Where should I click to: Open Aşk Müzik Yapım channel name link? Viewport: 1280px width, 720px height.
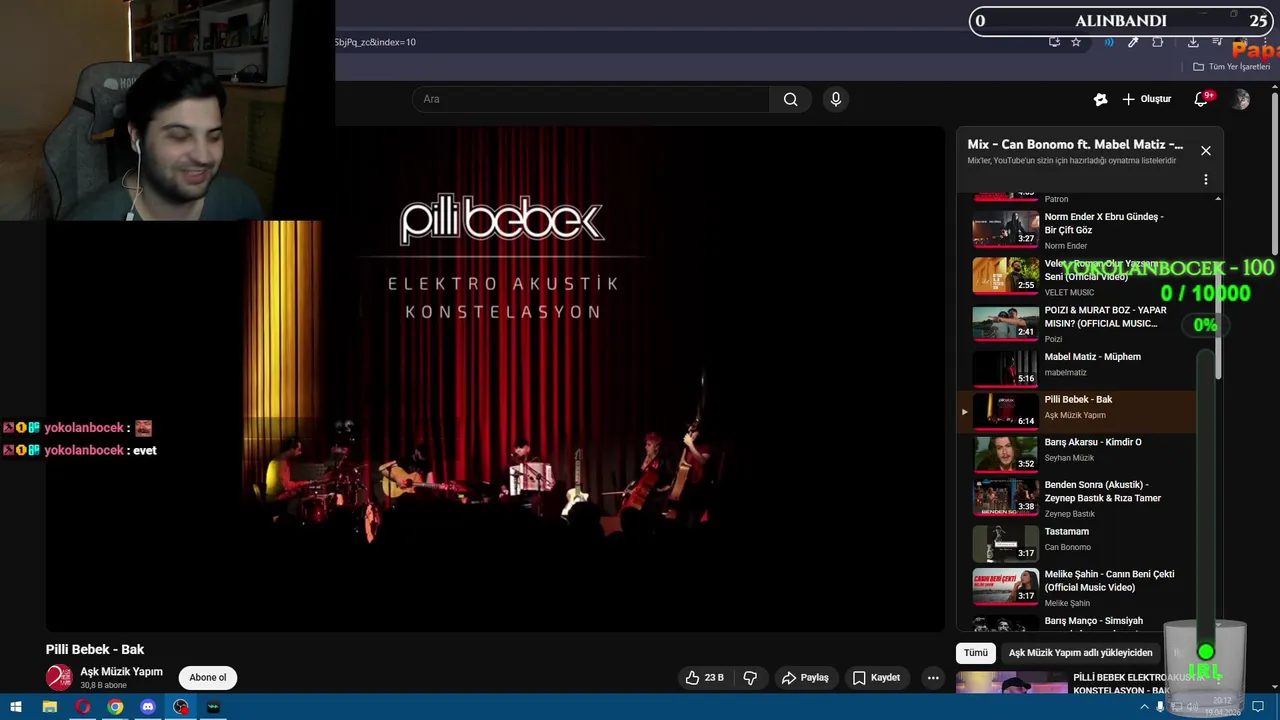(121, 672)
